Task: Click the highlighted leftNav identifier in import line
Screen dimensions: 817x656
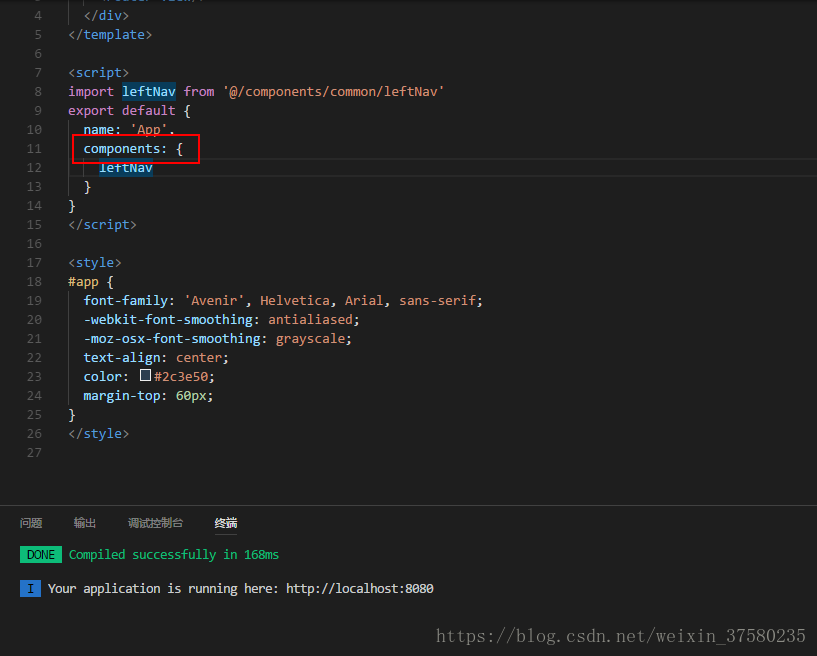Action: click(x=148, y=92)
